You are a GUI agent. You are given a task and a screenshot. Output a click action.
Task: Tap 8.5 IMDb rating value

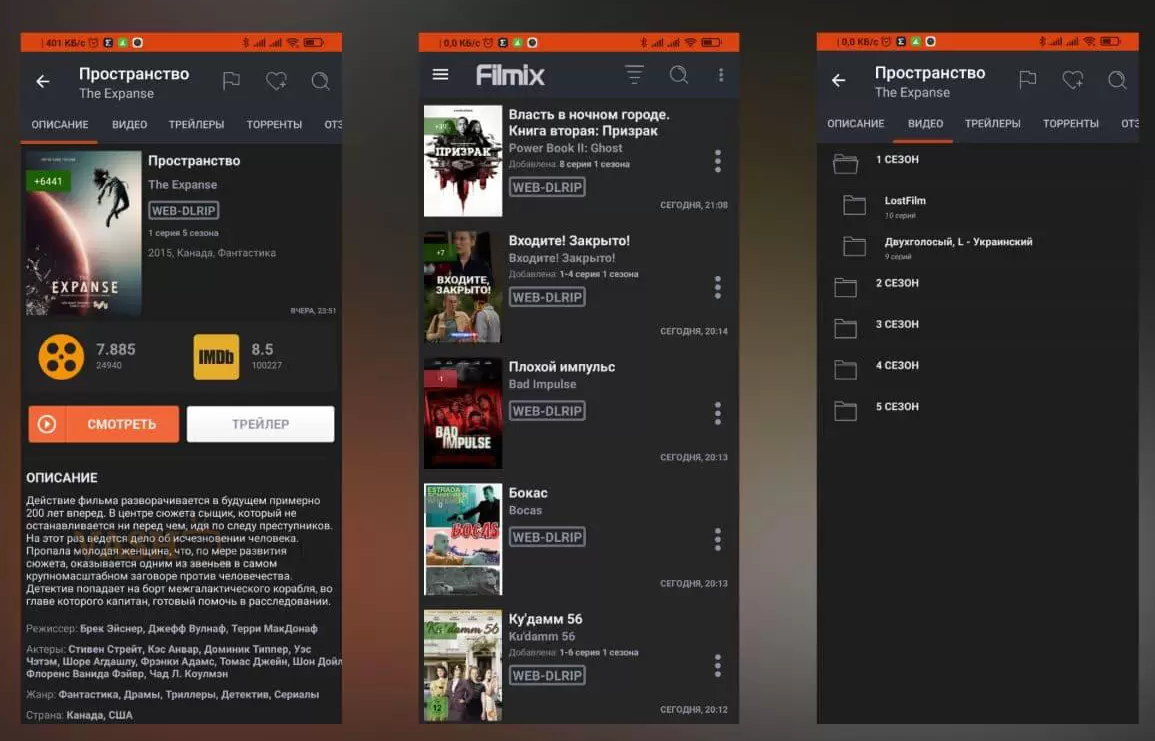point(262,349)
